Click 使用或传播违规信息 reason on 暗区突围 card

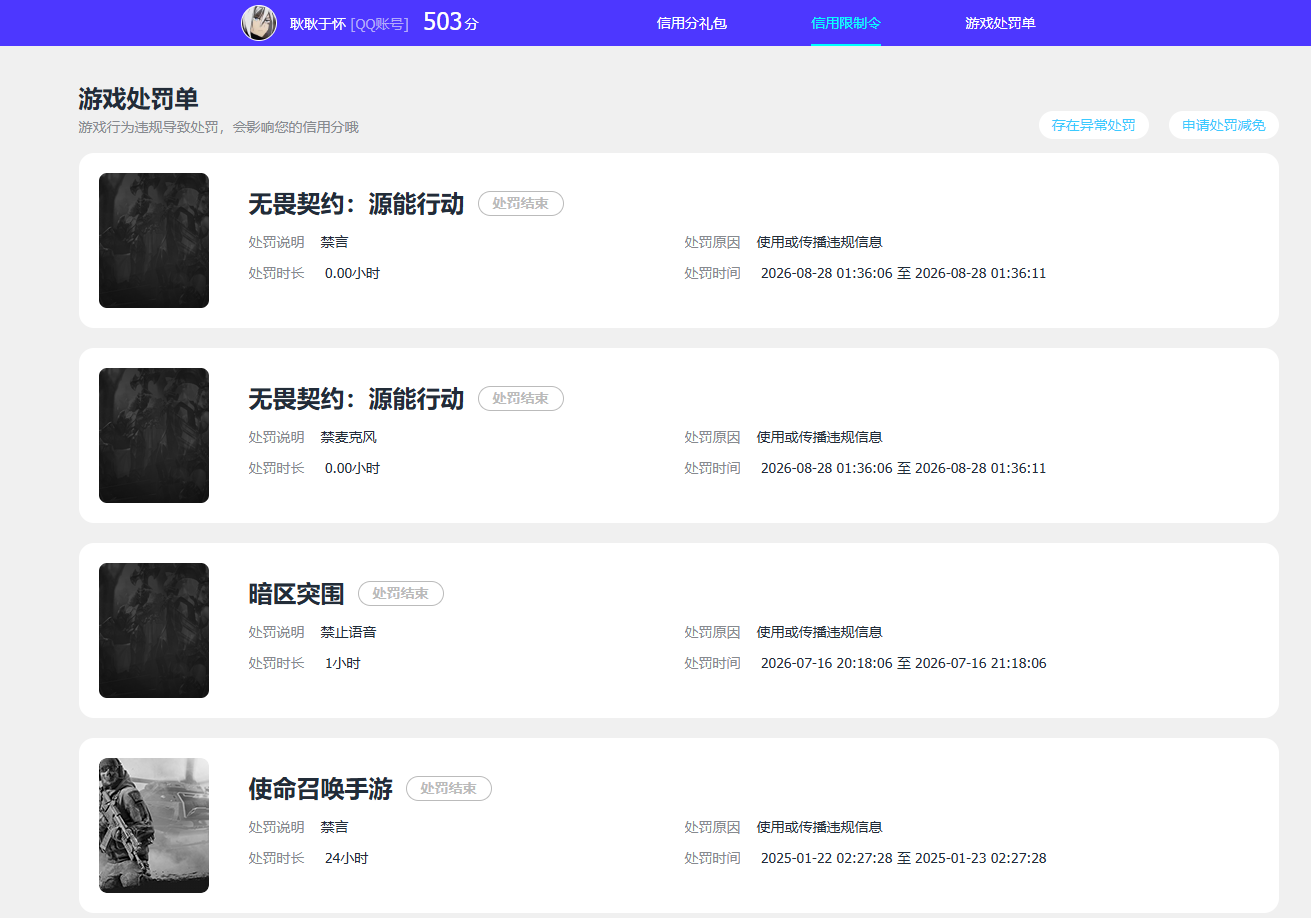tap(820, 632)
